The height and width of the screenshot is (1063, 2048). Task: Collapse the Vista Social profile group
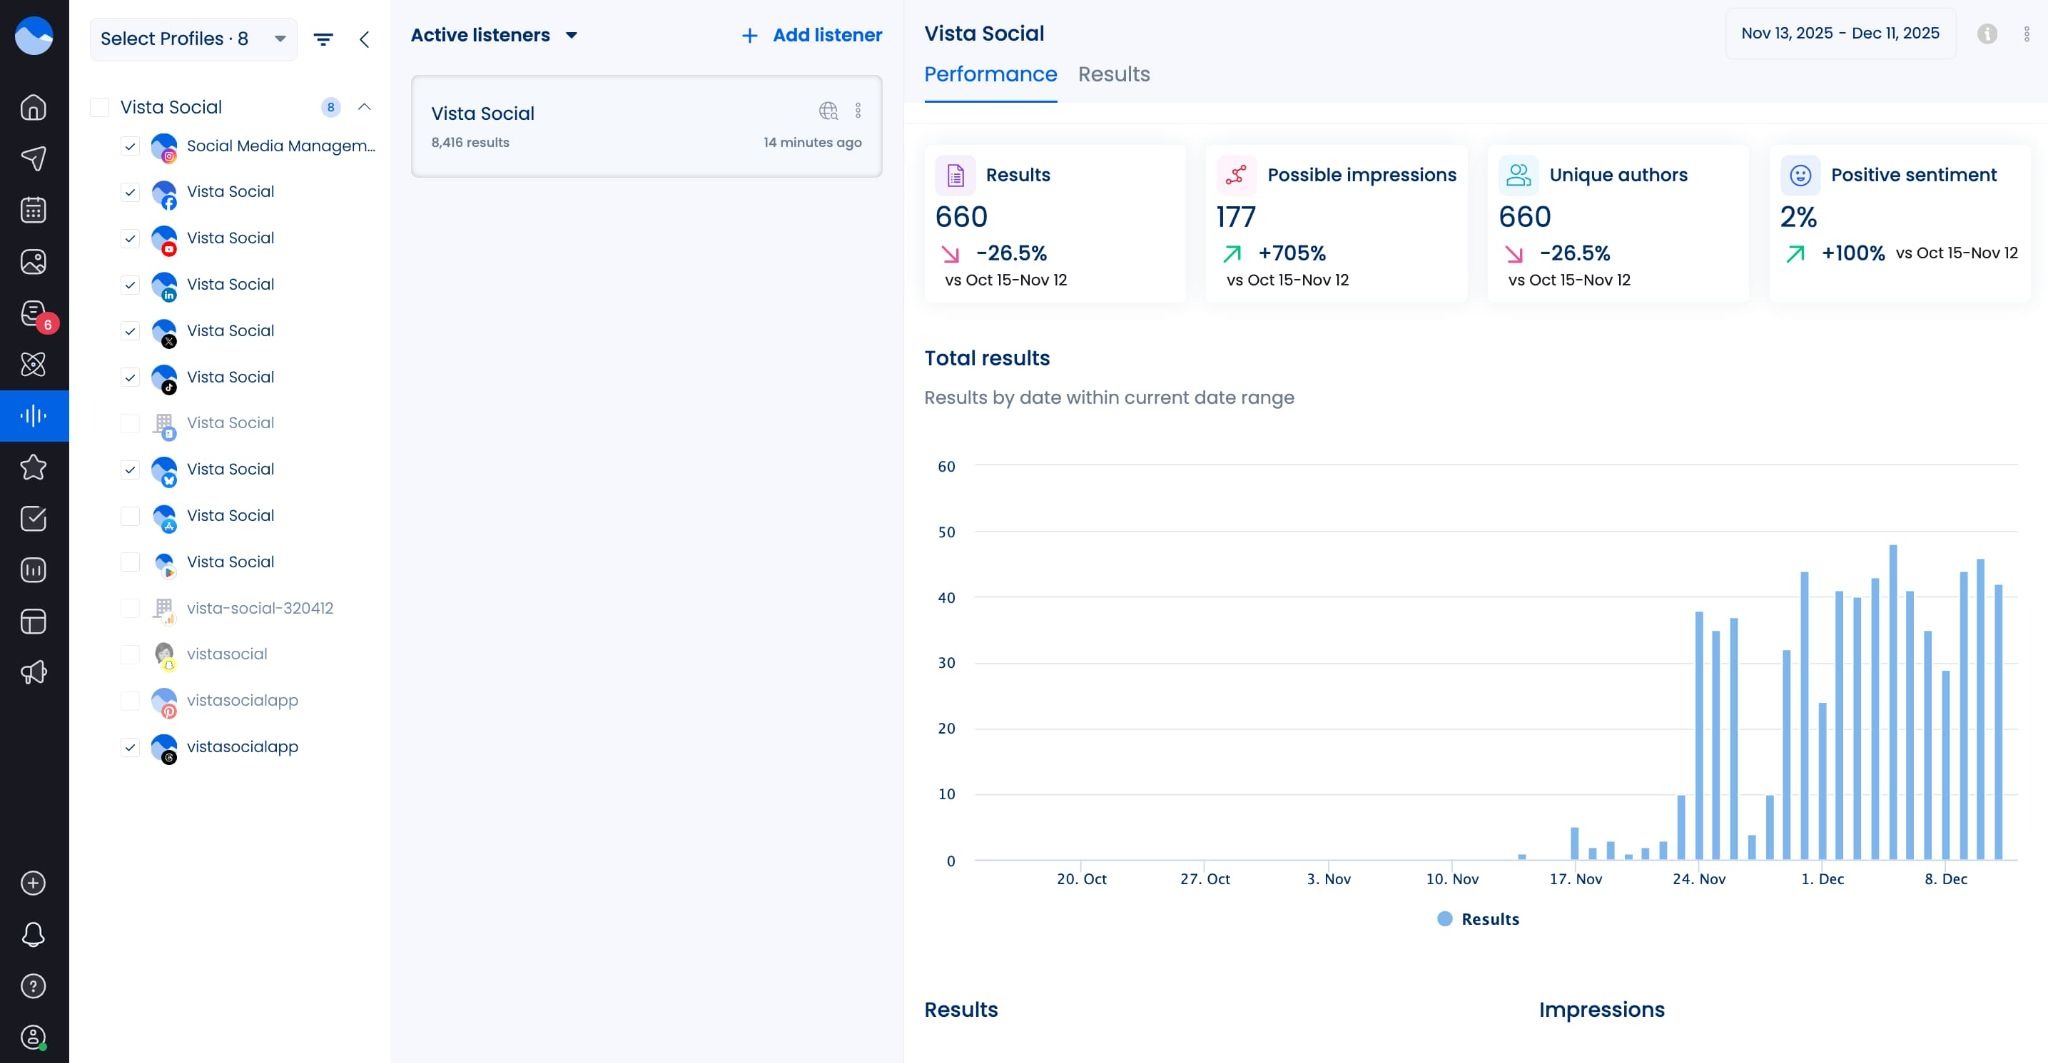(x=364, y=107)
